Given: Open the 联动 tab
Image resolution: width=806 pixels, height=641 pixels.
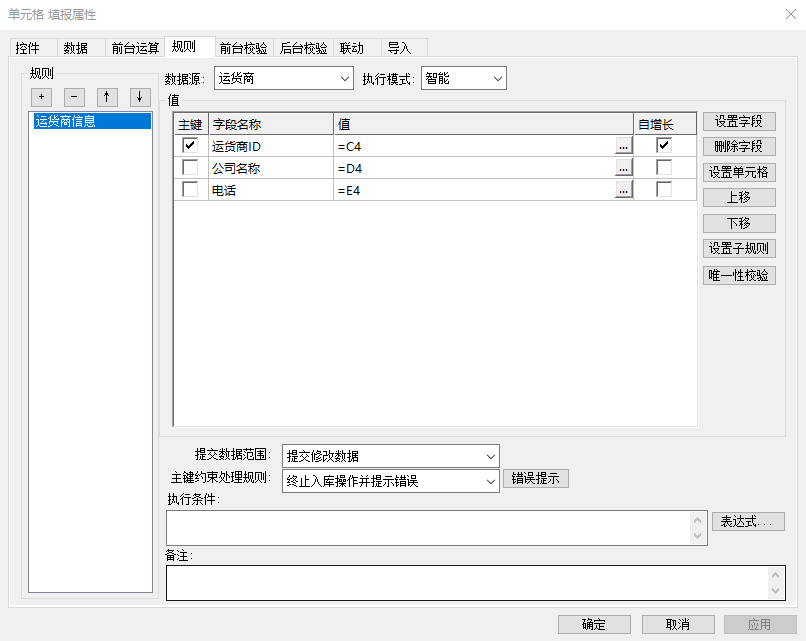Looking at the screenshot, I should 352,48.
